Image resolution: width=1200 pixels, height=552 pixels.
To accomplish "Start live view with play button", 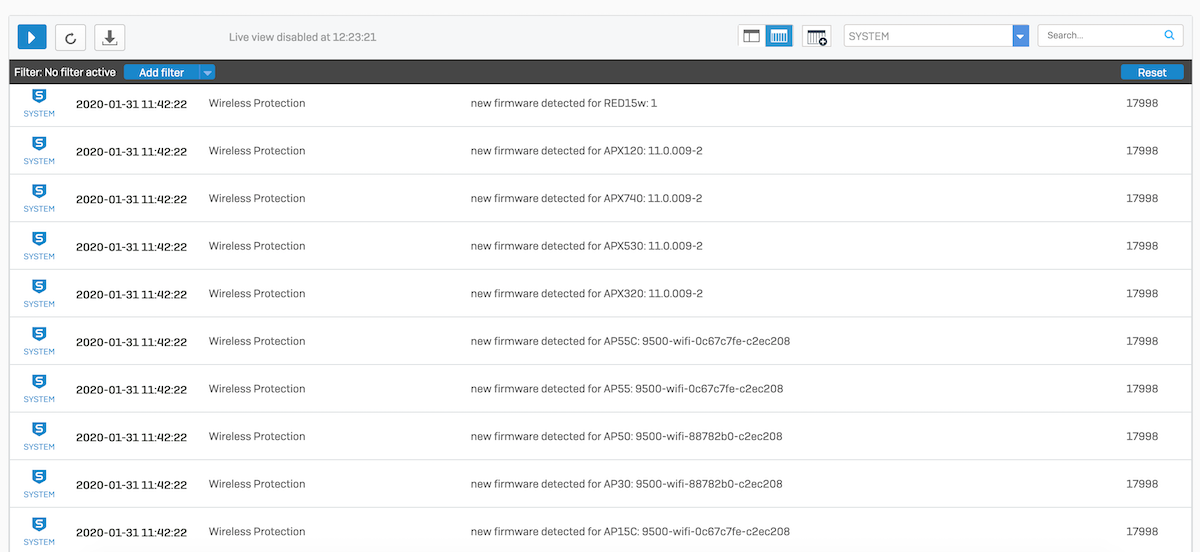I will coord(32,37).
